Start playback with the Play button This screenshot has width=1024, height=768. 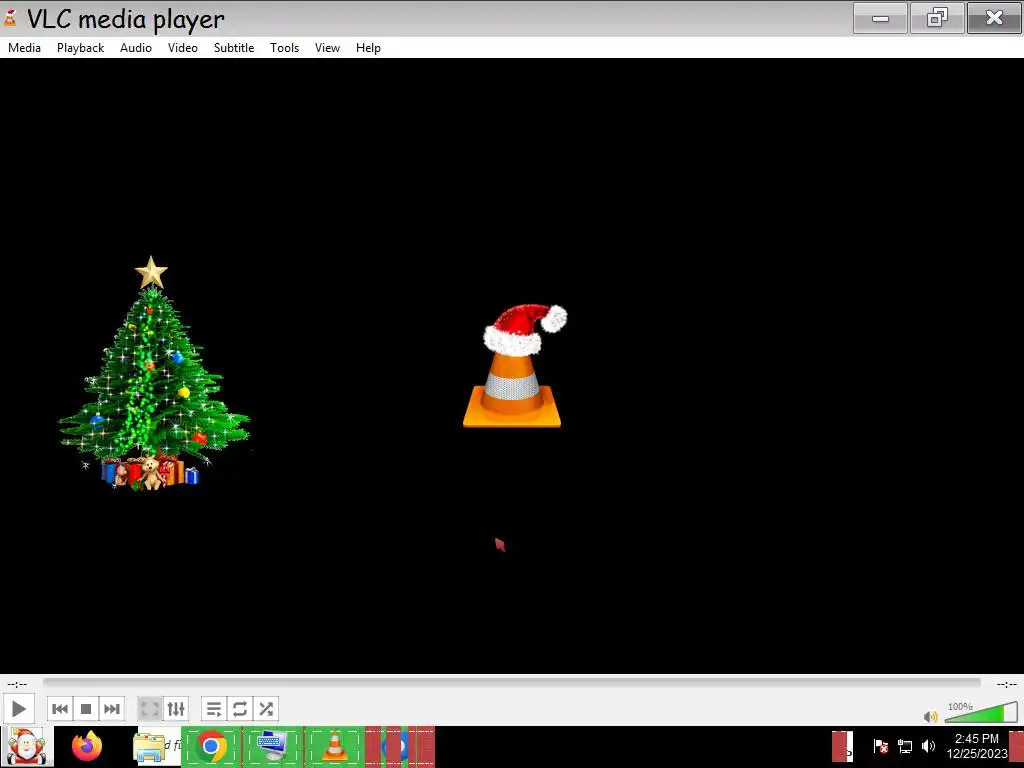pos(18,709)
